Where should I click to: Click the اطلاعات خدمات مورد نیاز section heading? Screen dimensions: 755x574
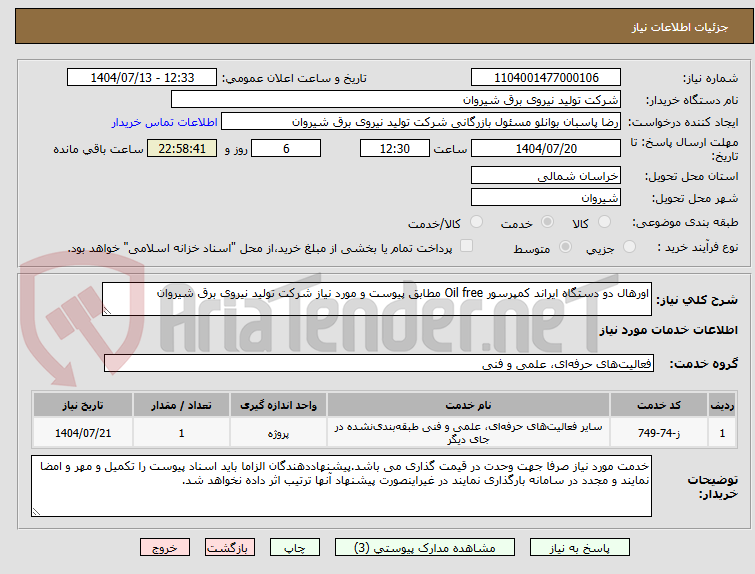pyautogui.click(x=668, y=330)
